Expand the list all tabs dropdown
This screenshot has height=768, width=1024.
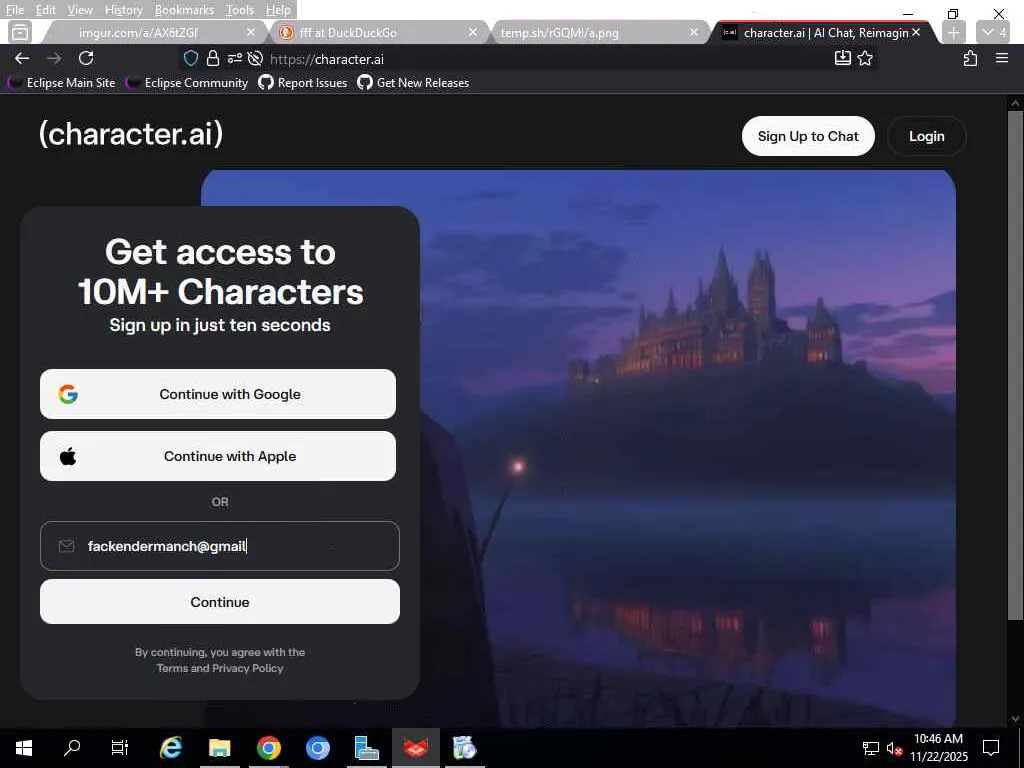(993, 32)
